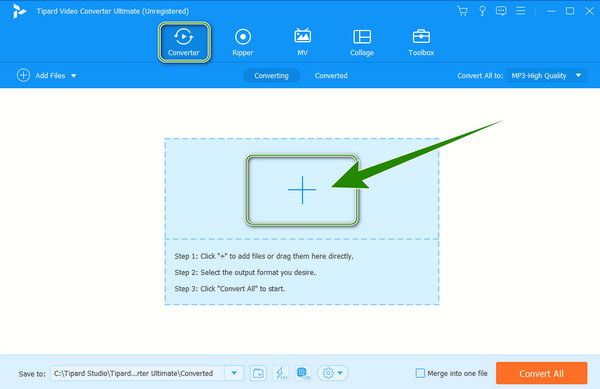Click the Add Files label
Screen dimensions: 600x389
[50, 76]
